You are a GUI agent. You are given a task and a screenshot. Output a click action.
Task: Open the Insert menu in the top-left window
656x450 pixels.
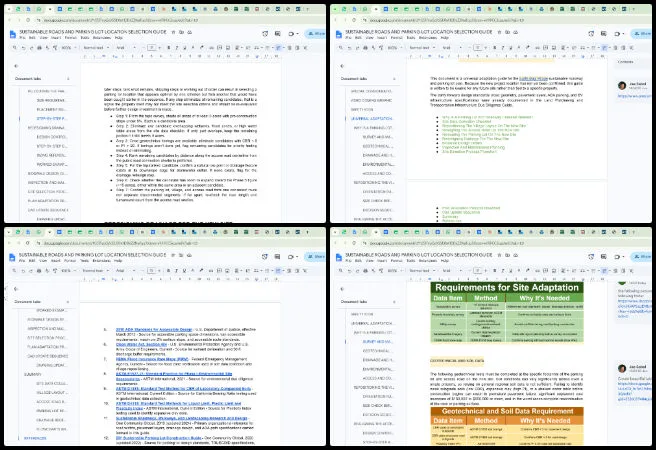(x=56, y=38)
